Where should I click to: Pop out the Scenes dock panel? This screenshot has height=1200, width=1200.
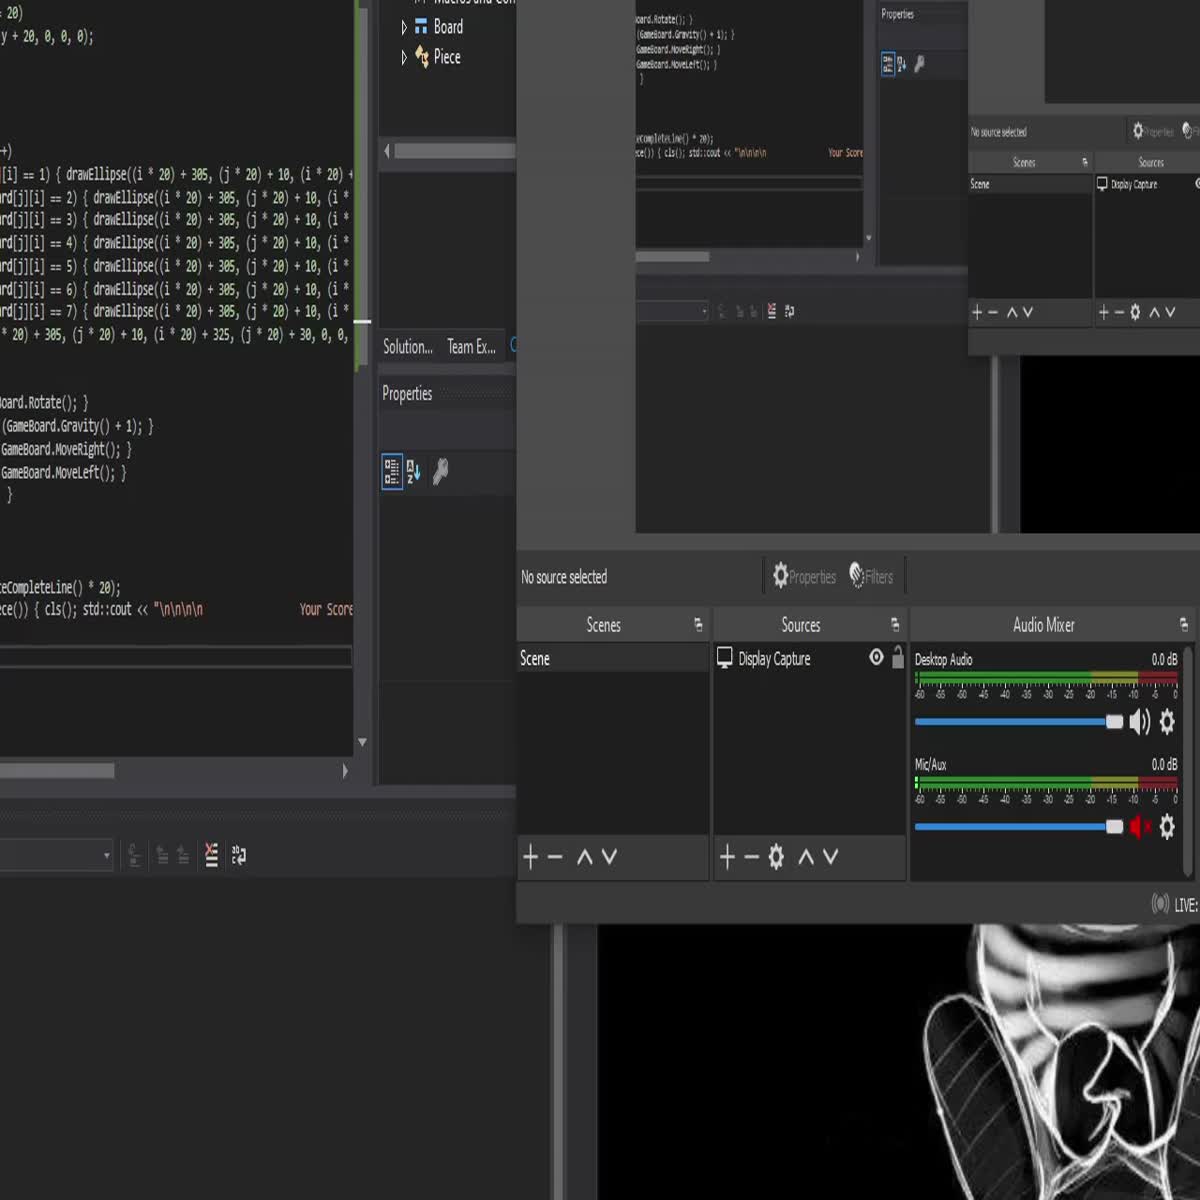pyautogui.click(x=698, y=625)
